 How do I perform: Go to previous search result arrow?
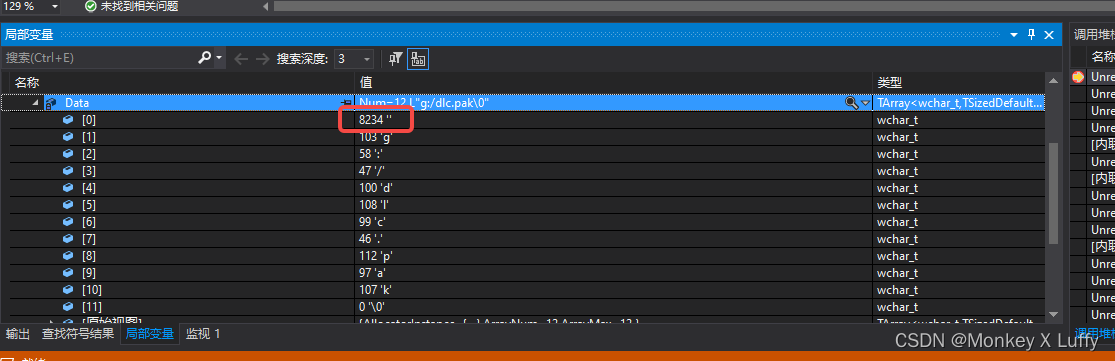click(x=241, y=59)
